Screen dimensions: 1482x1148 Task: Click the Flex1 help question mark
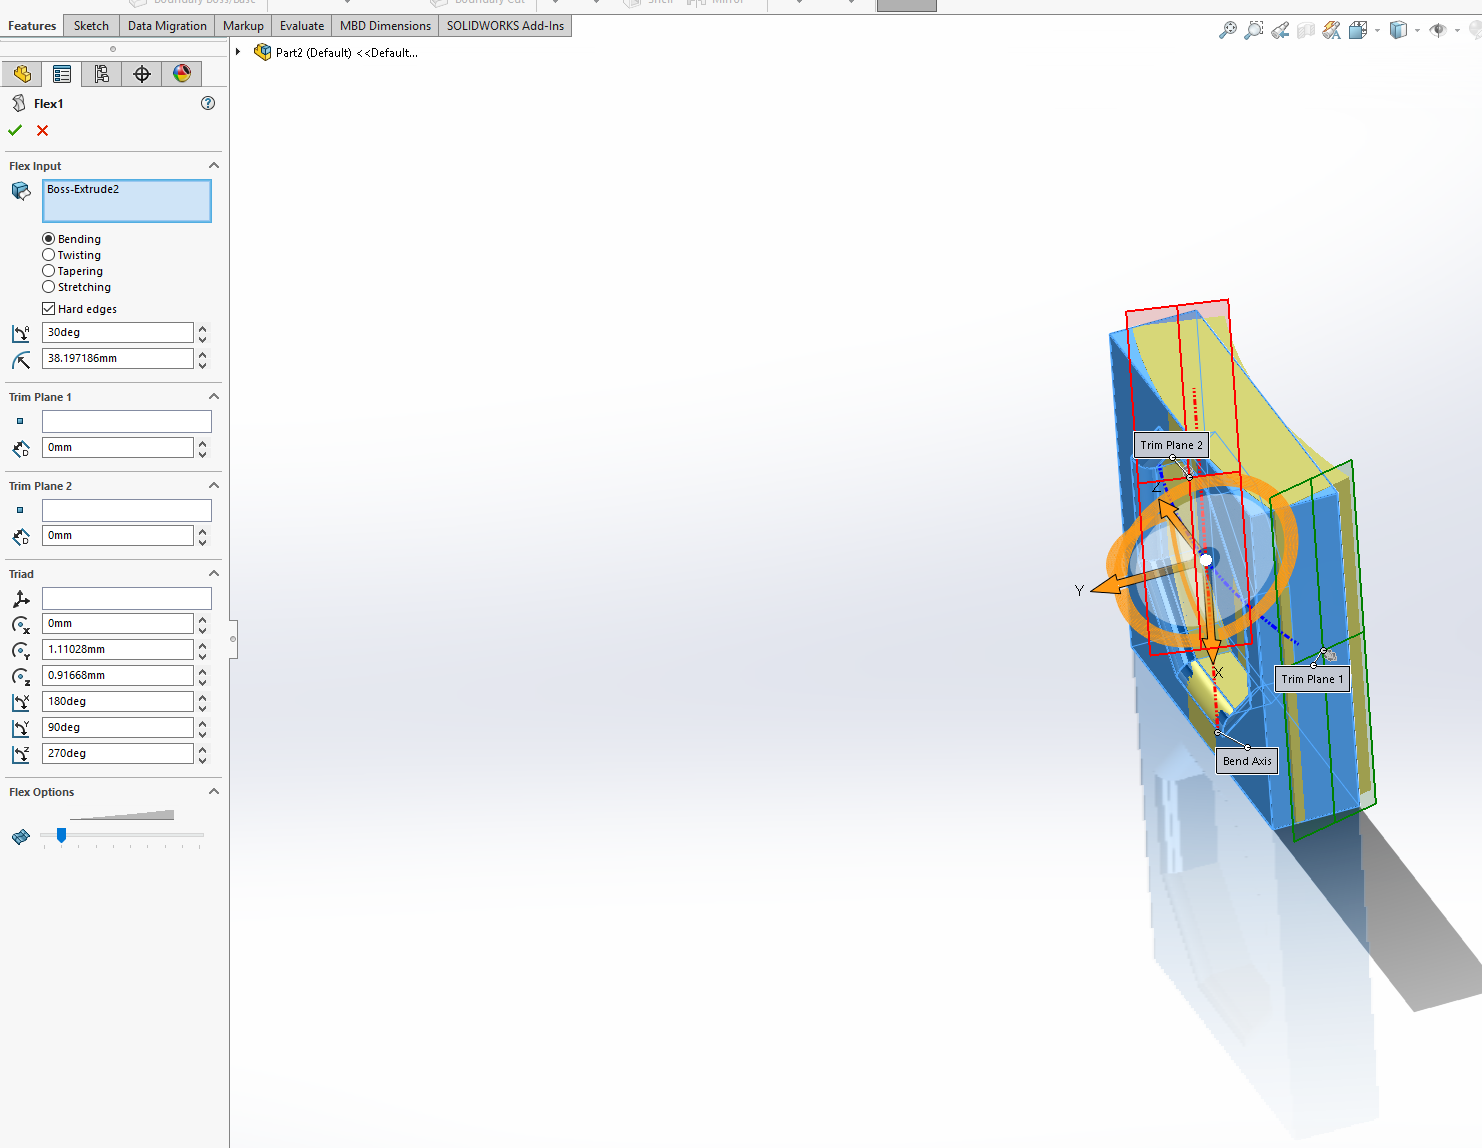207,103
